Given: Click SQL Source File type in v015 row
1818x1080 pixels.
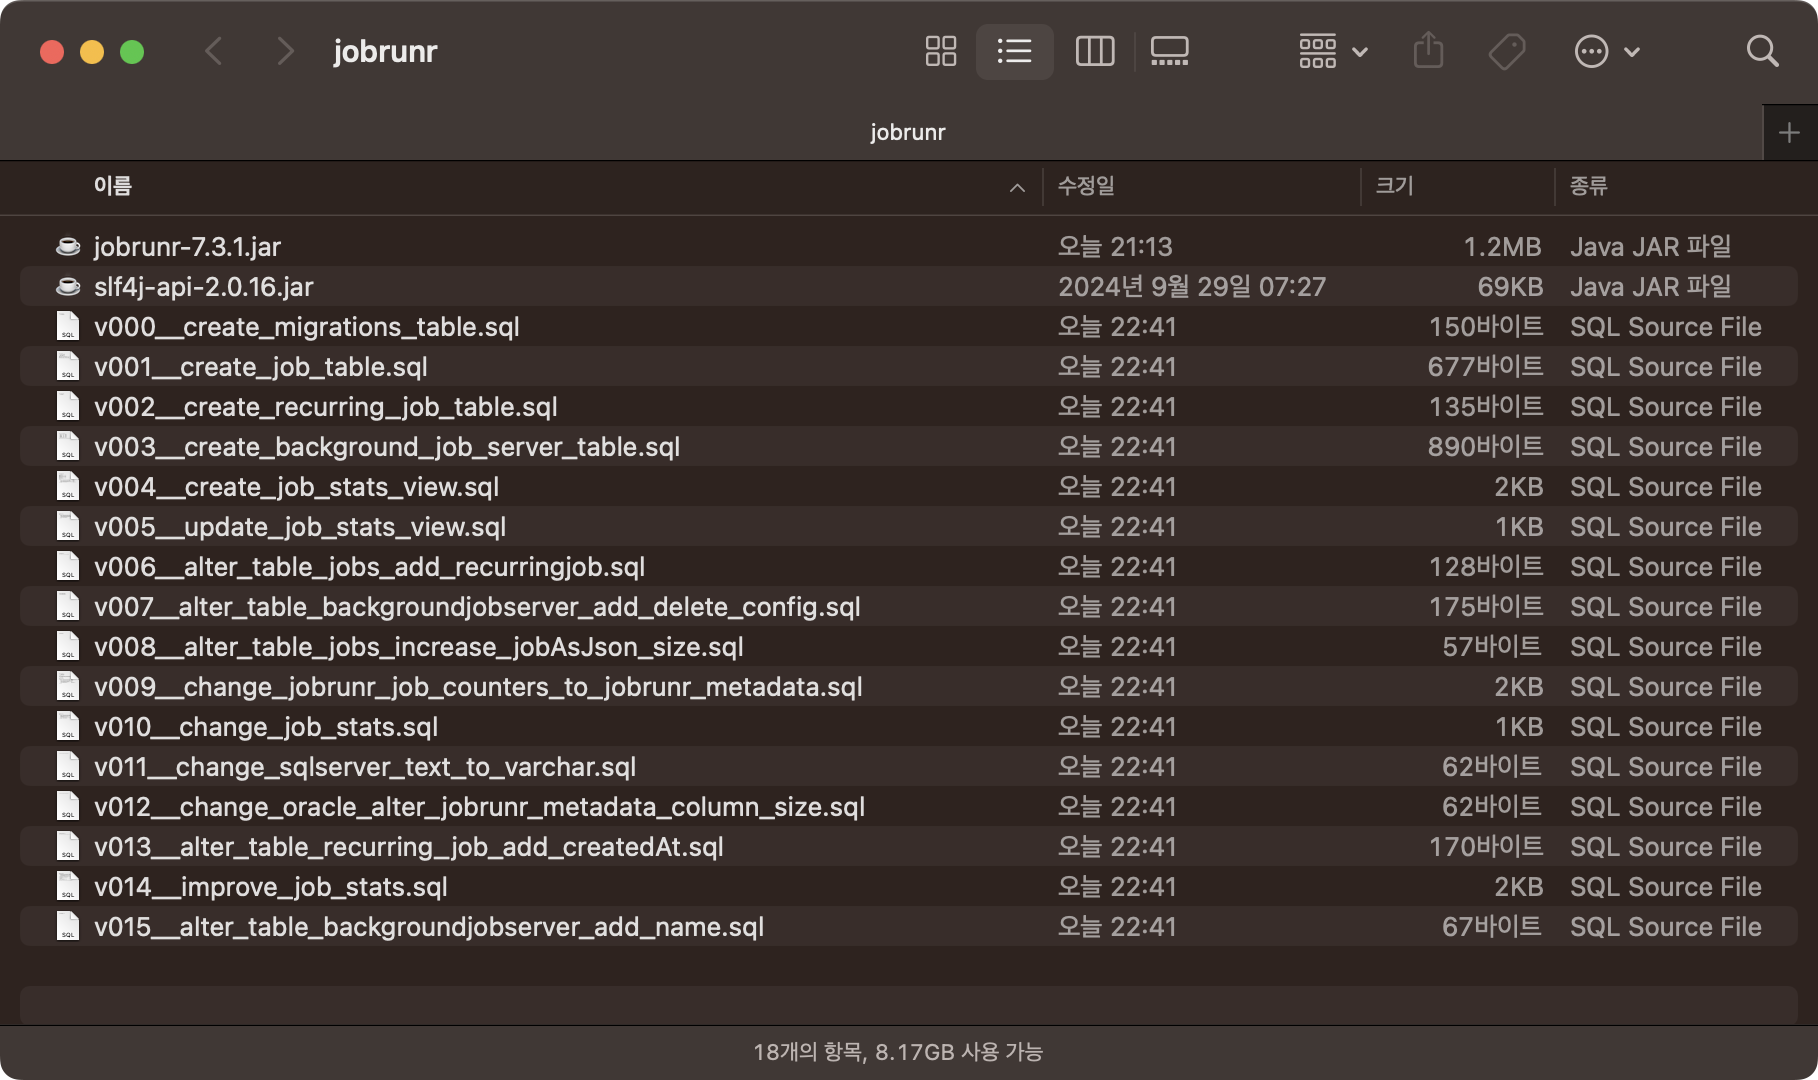Looking at the screenshot, I should coord(1665,926).
